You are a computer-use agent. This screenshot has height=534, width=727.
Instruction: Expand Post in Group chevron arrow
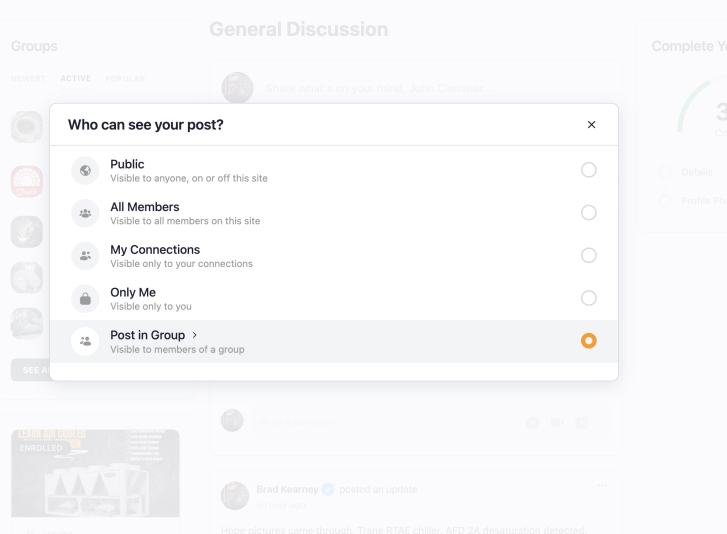pos(195,335)
